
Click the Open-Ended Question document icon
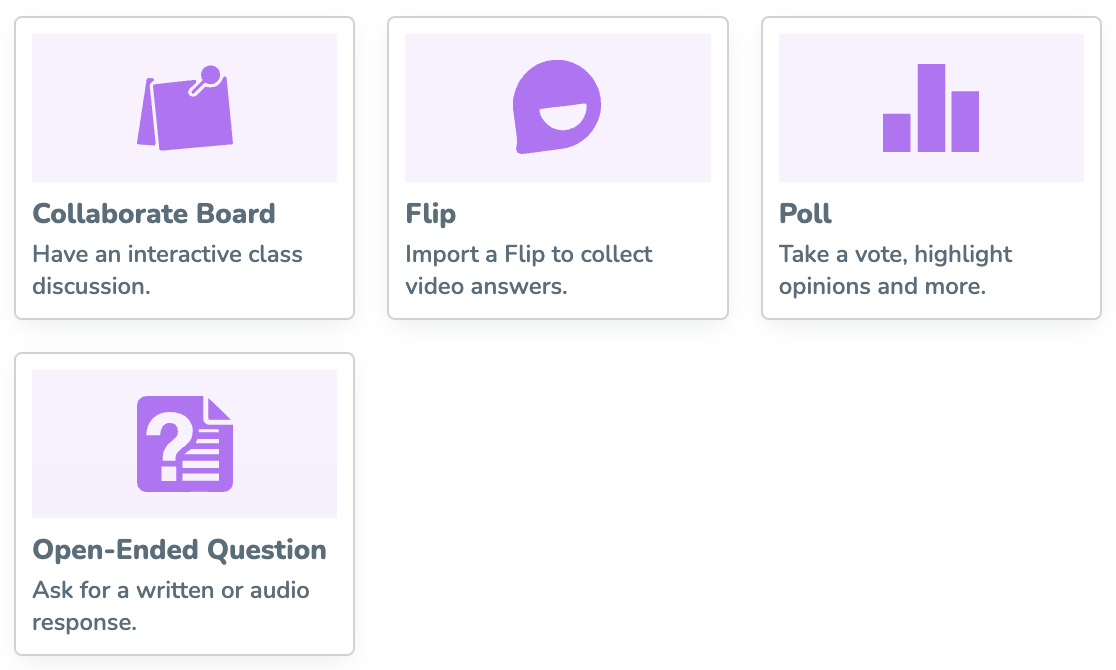(185, 444)
